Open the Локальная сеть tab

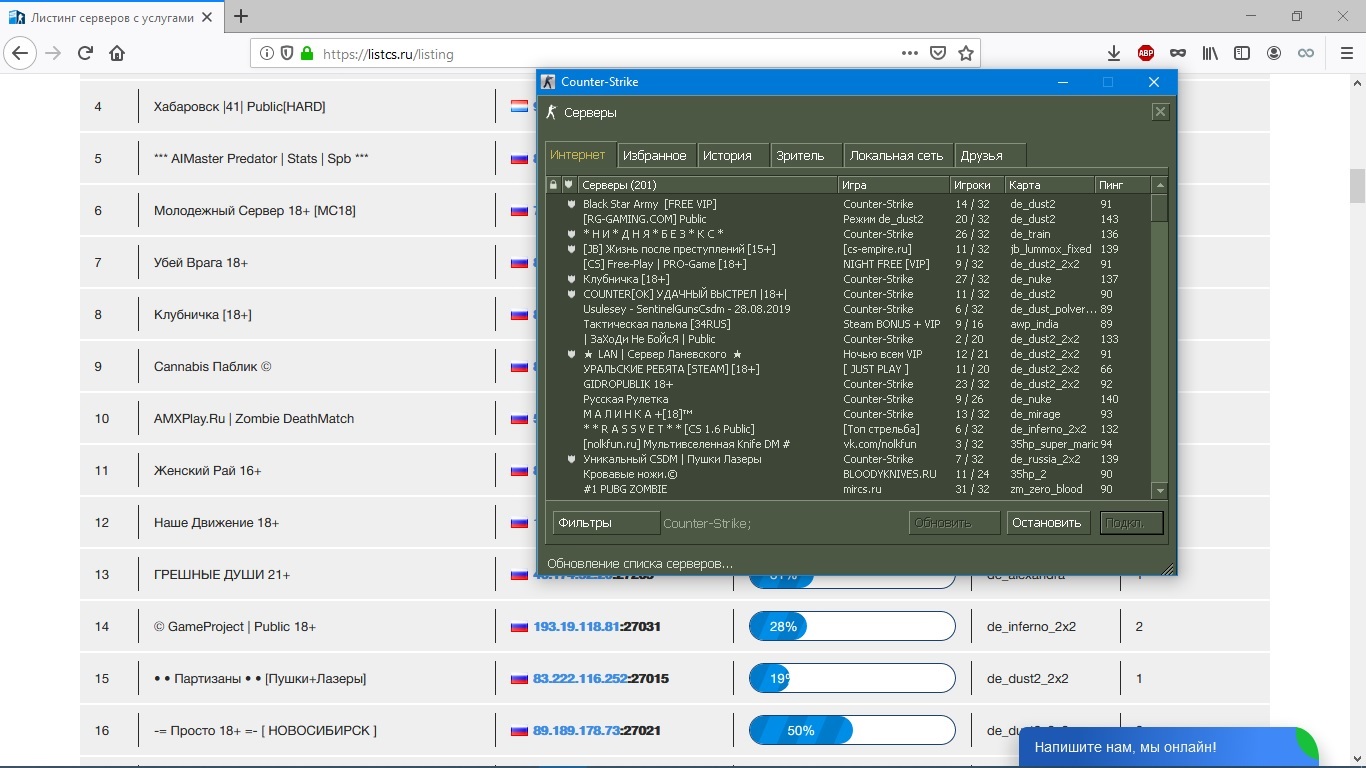(898, 155)
